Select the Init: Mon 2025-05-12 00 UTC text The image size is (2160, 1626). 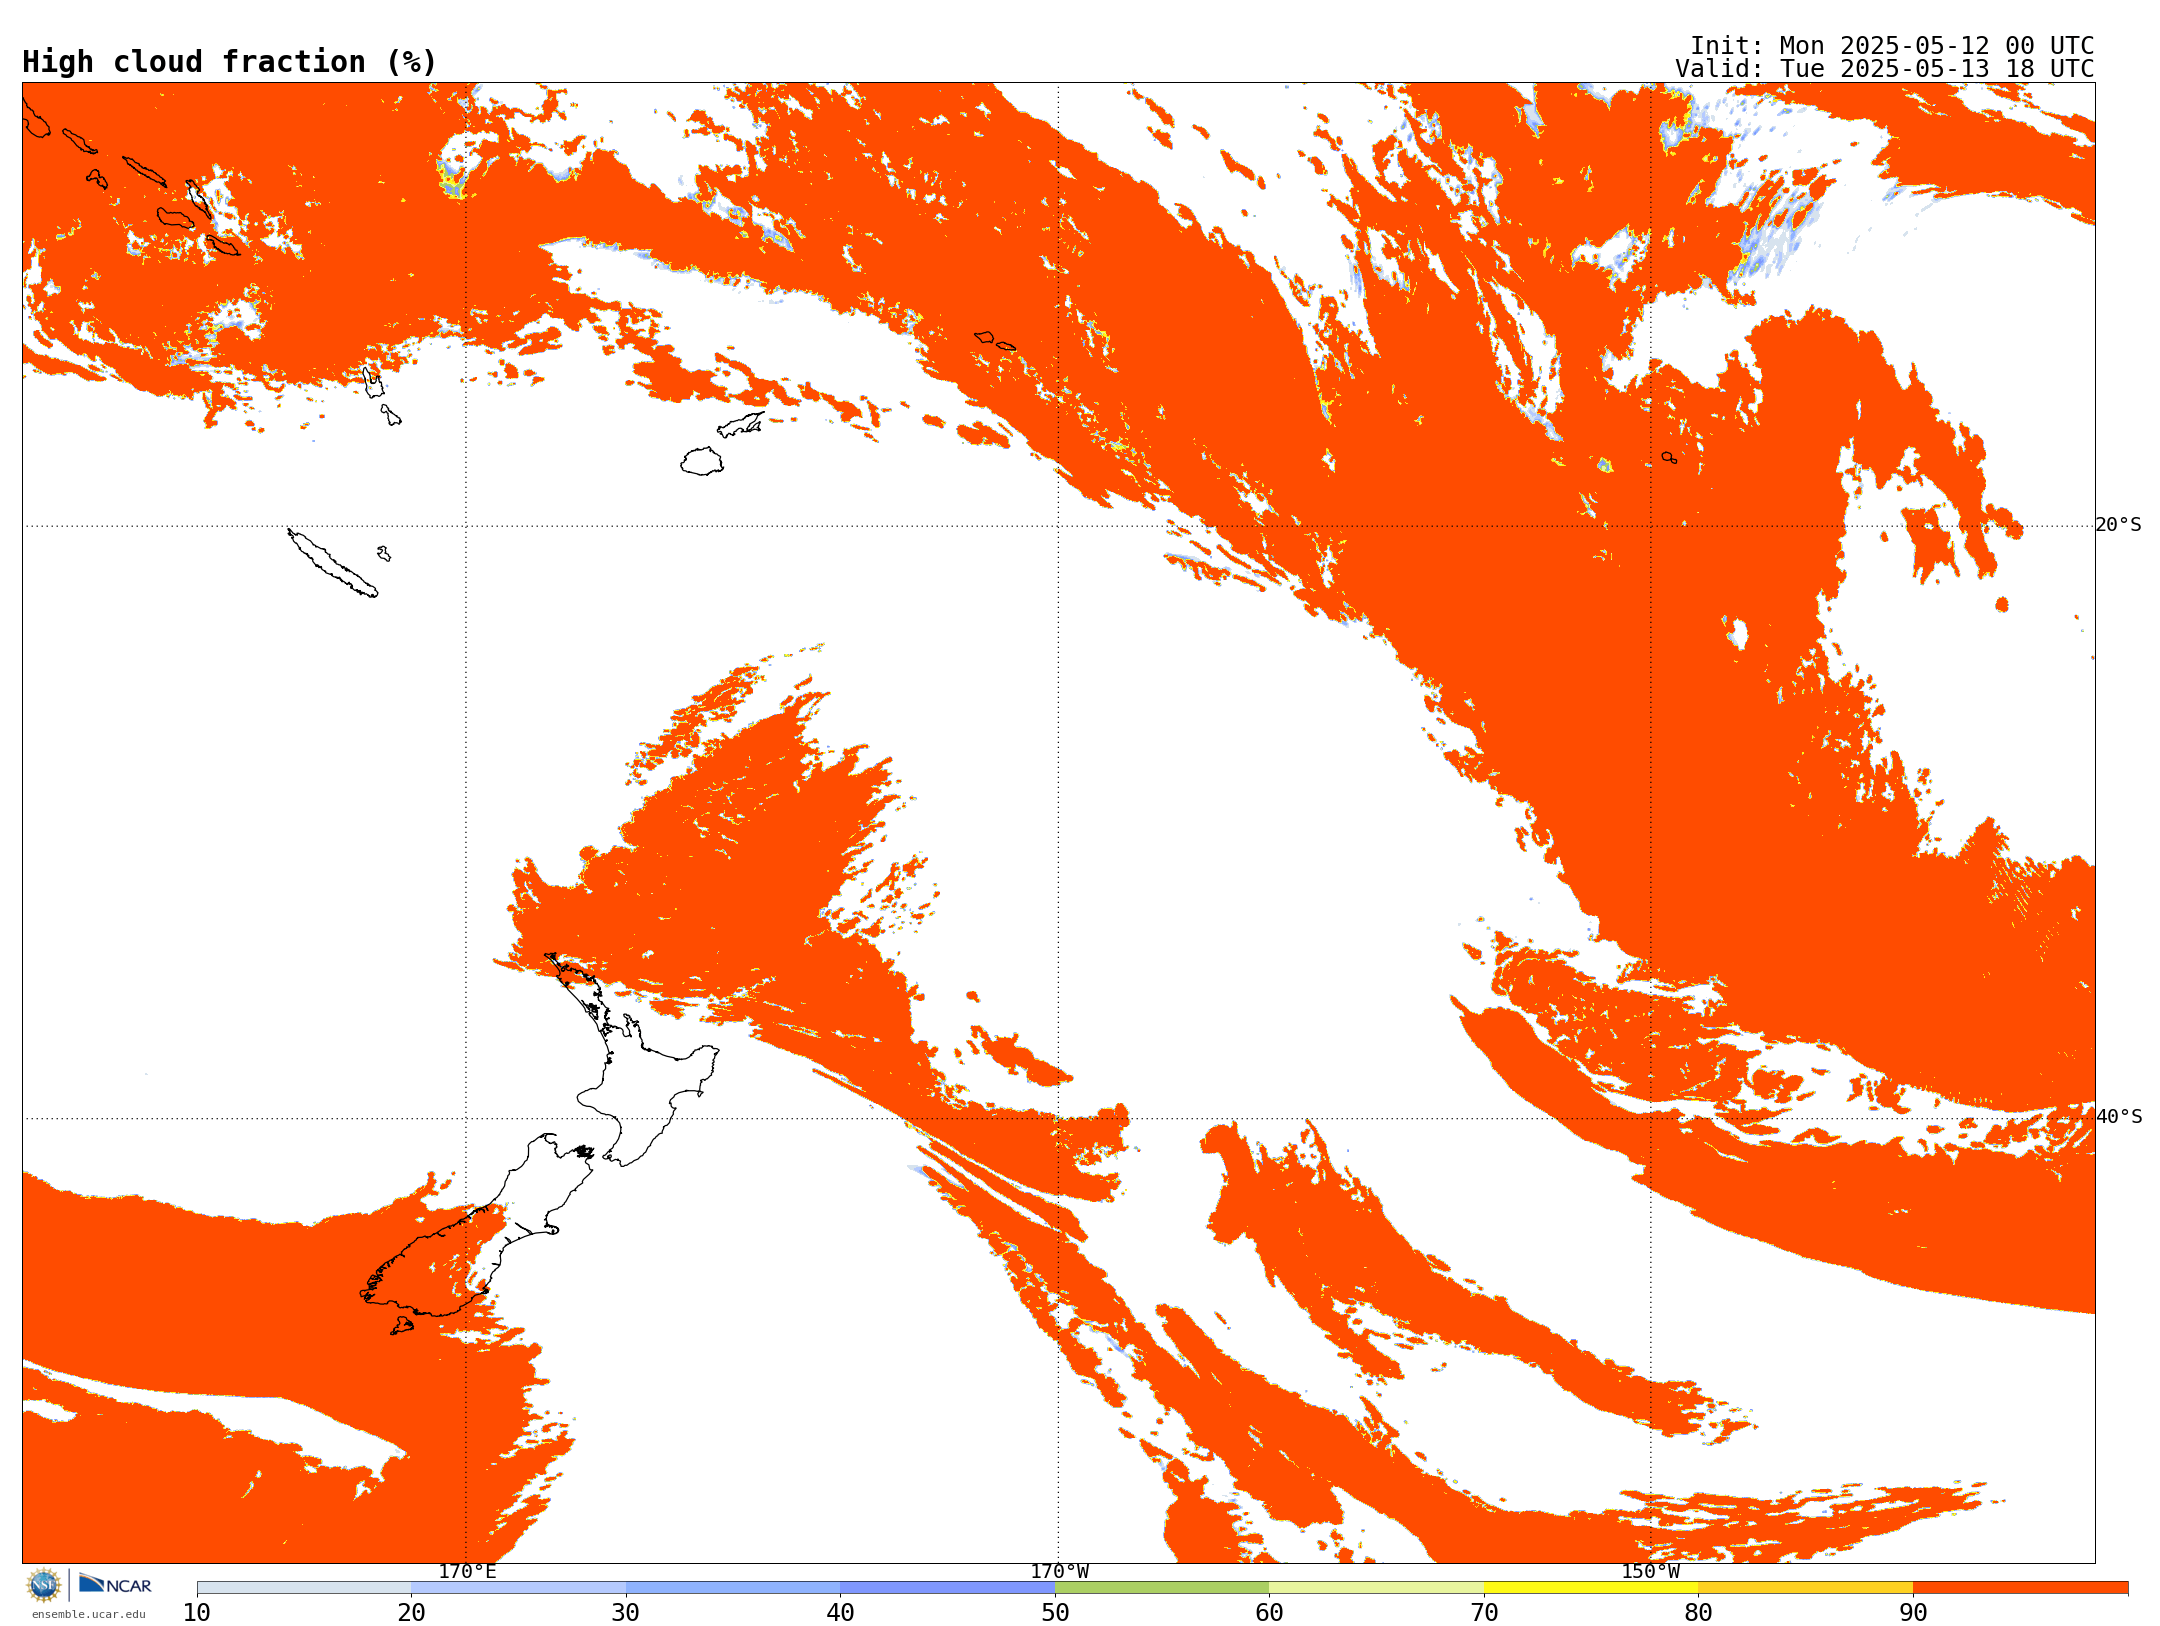point(1892,46)
